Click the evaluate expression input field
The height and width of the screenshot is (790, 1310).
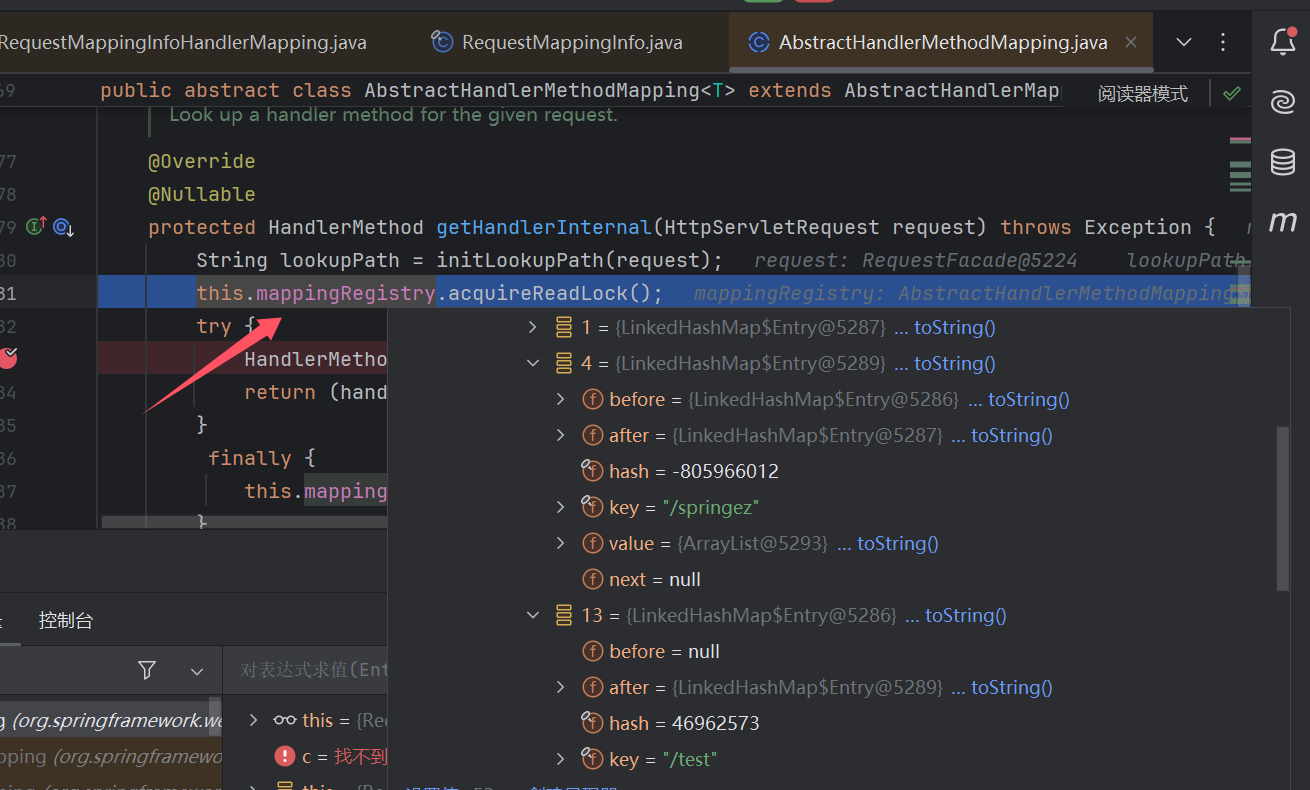click(x=305, y=670)
